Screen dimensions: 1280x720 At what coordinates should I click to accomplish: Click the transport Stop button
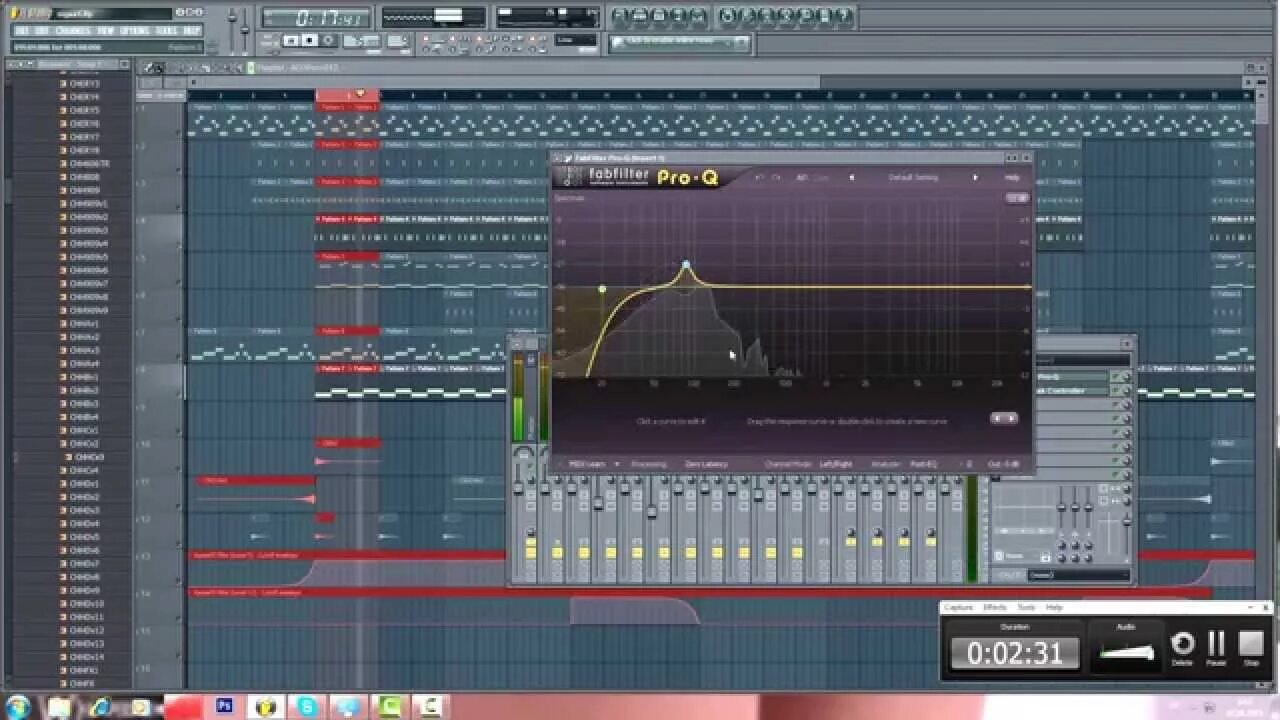(309, 41)
